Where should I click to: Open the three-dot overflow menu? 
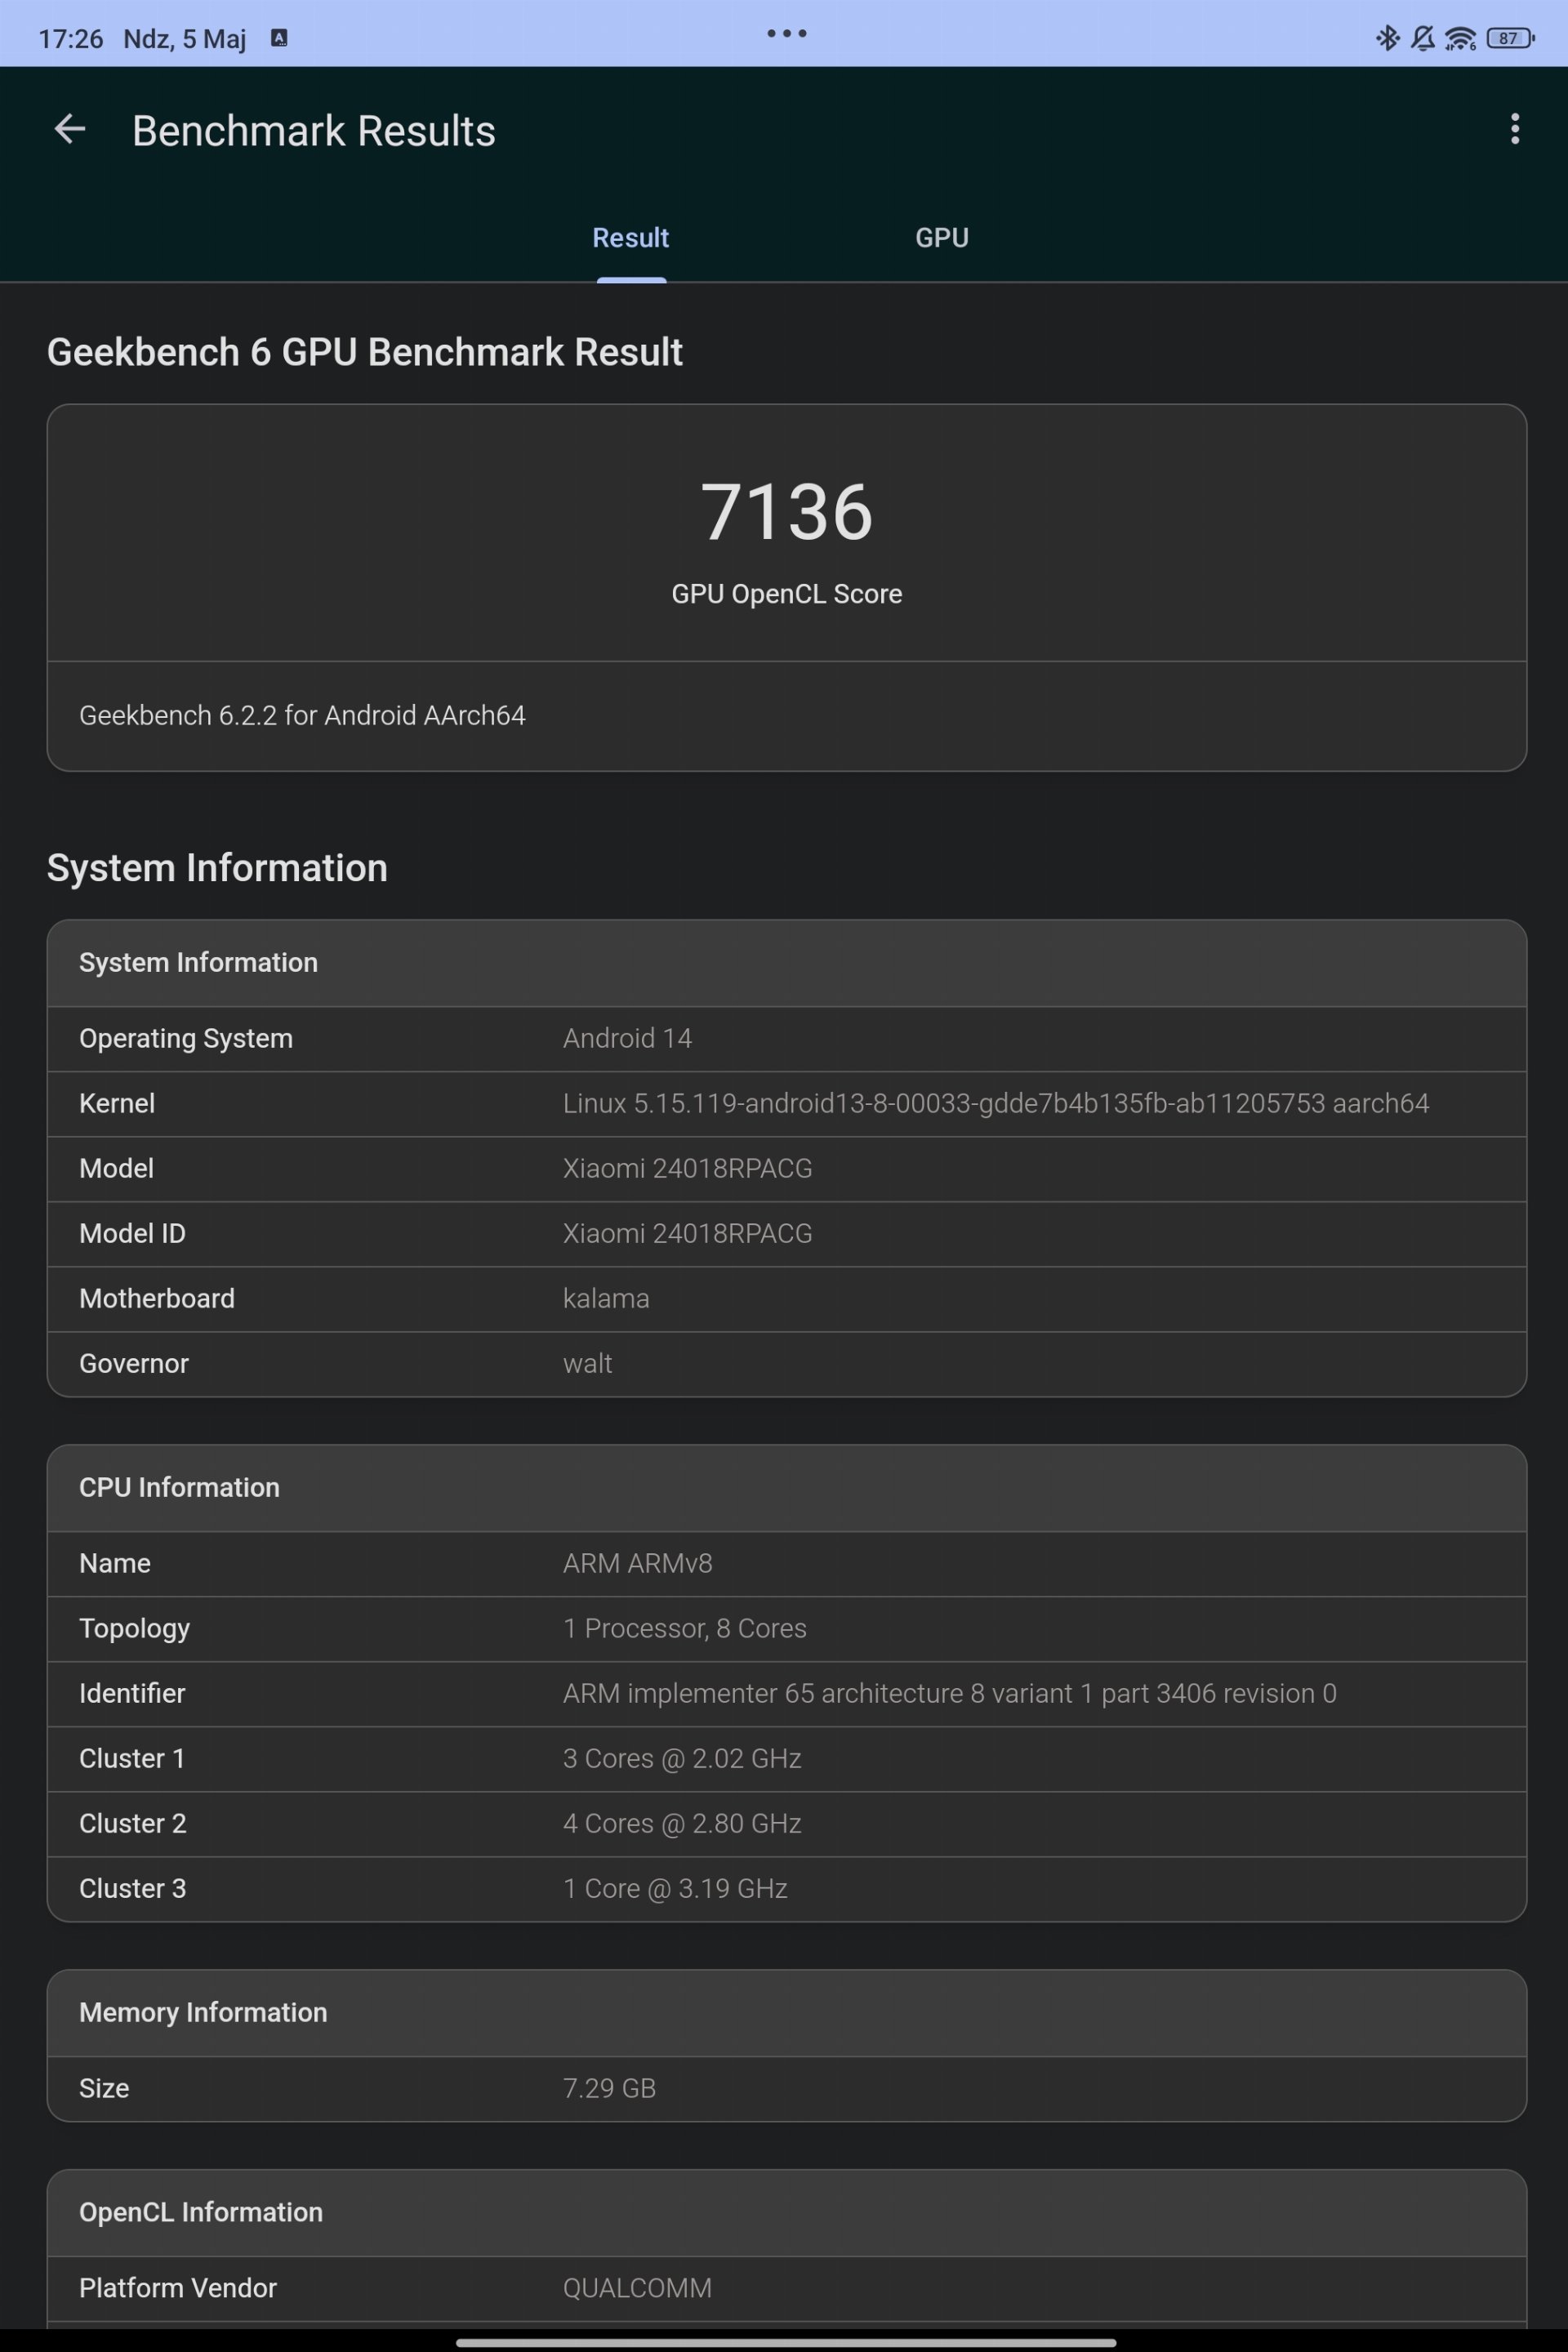(1515, 129)
